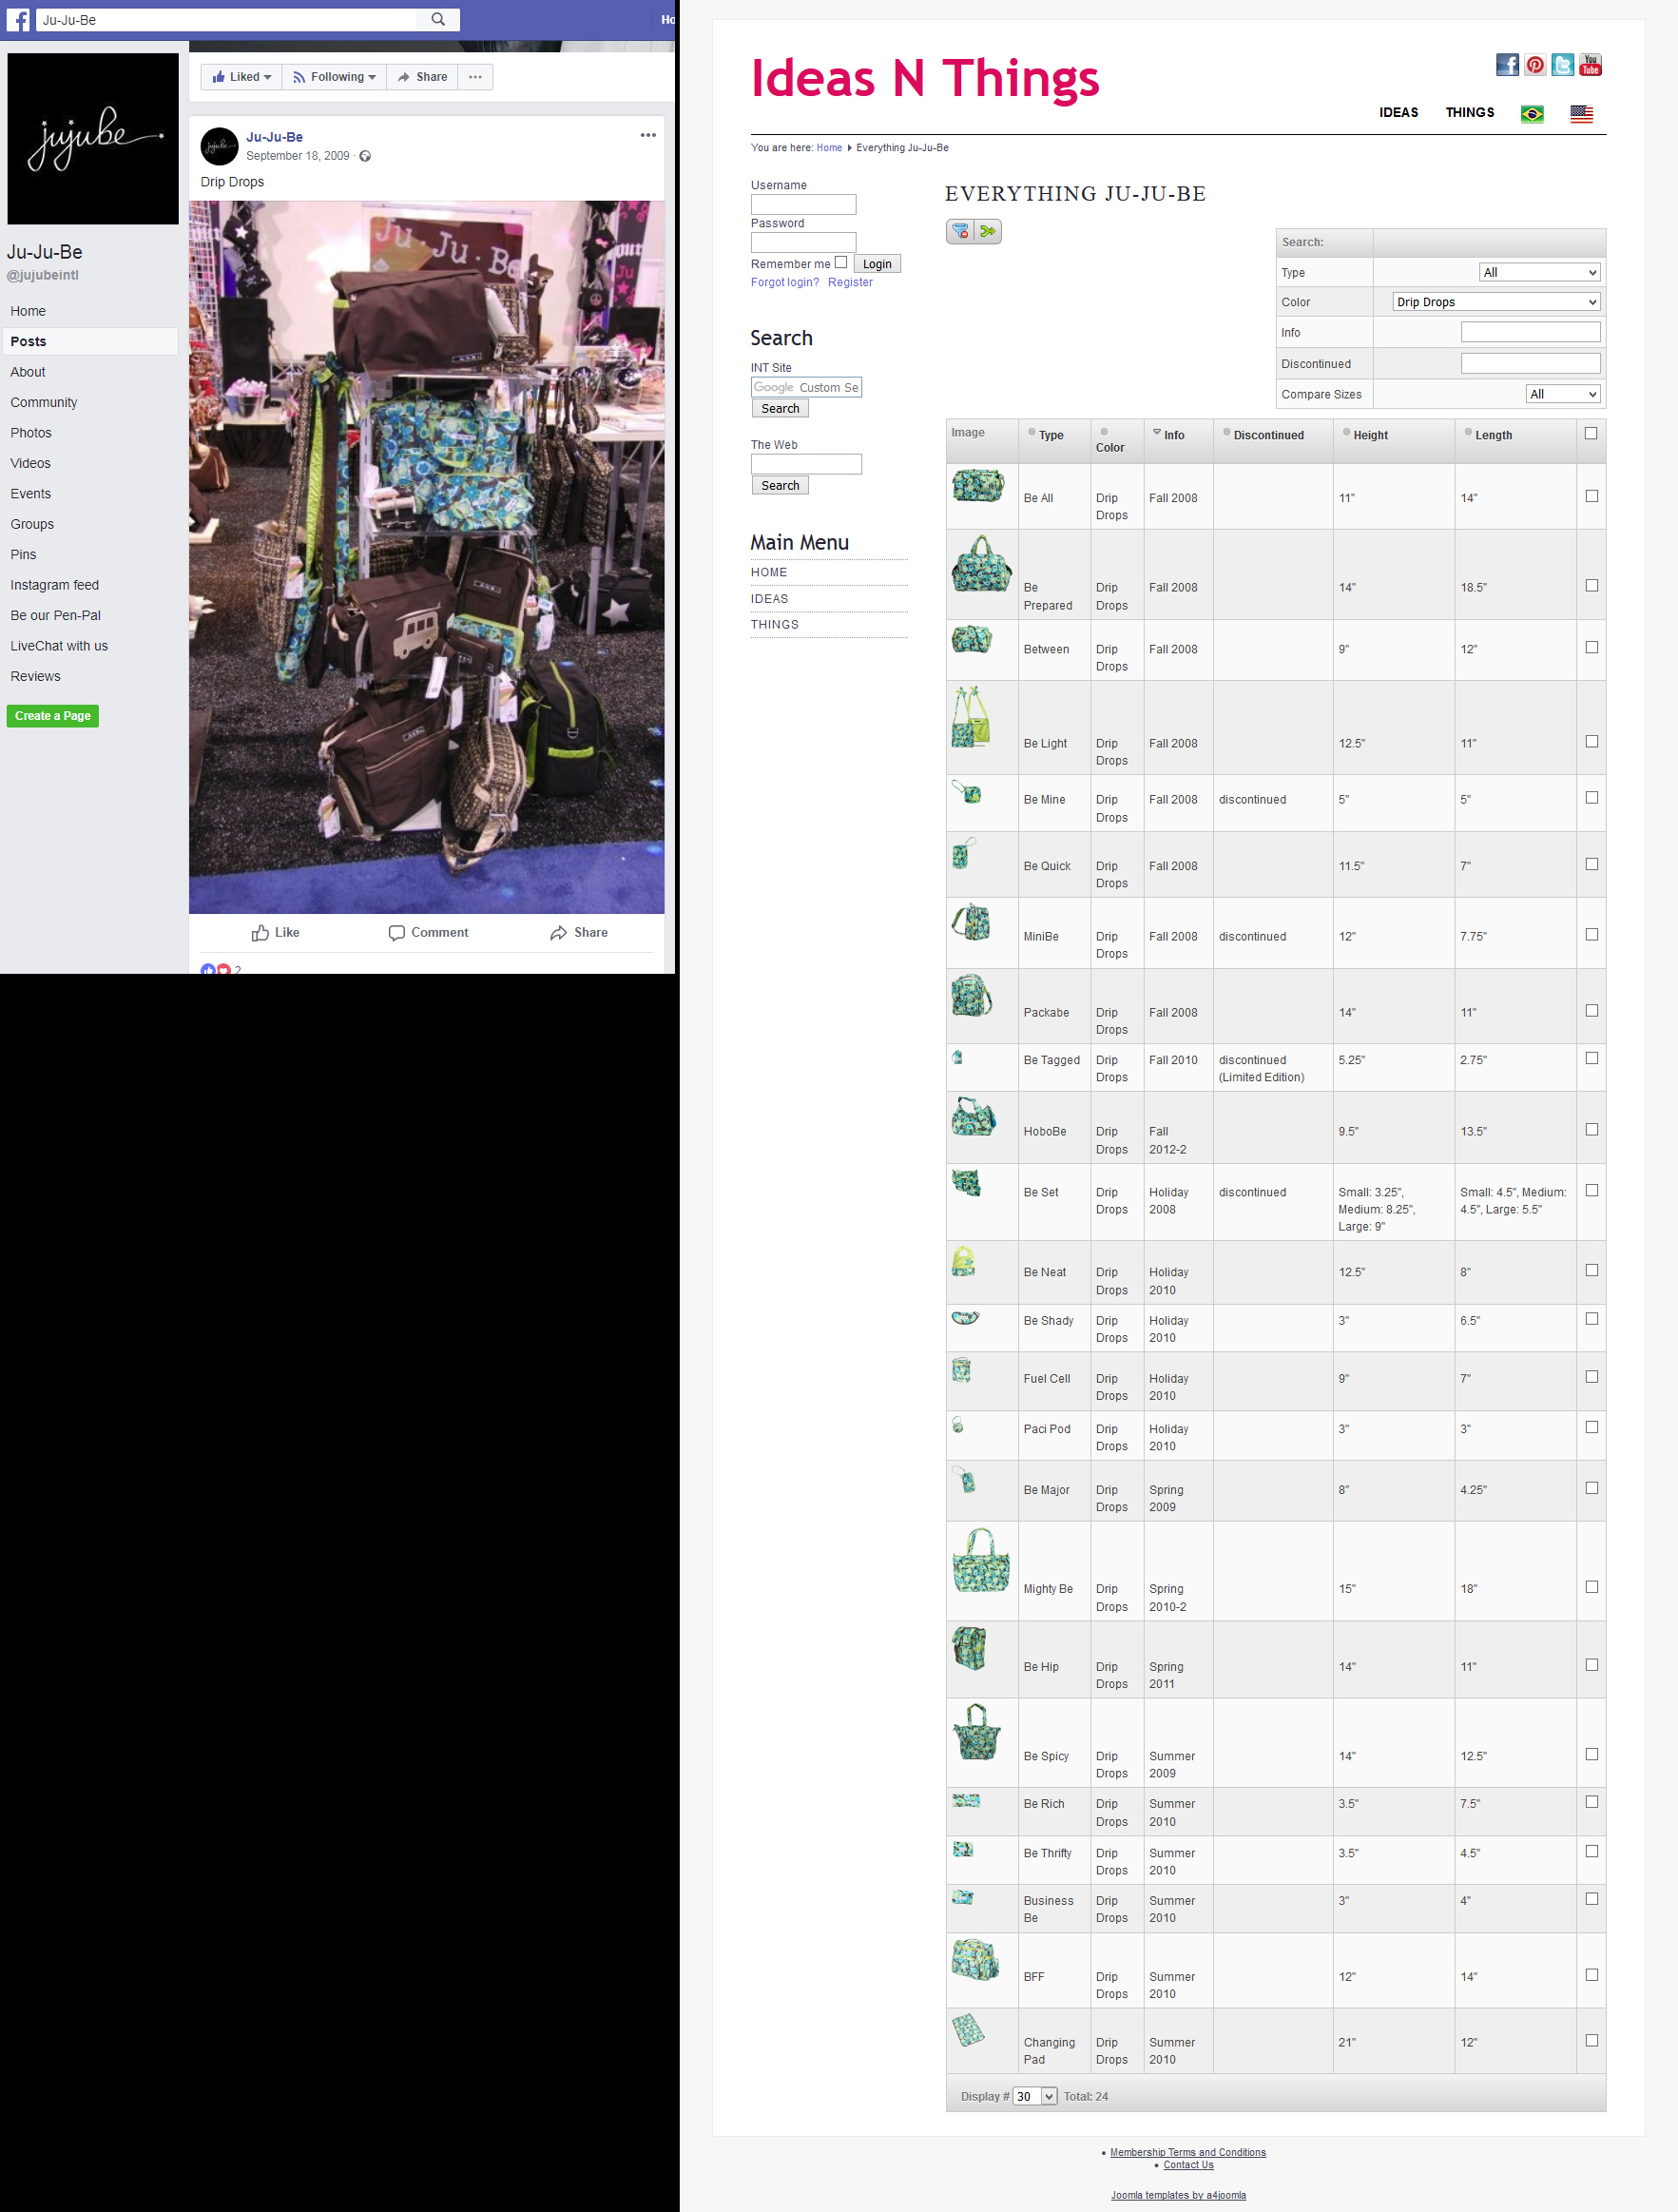Open the Display # rows dropdown
The image size is (1678, 2212).
(1035, 2096)
